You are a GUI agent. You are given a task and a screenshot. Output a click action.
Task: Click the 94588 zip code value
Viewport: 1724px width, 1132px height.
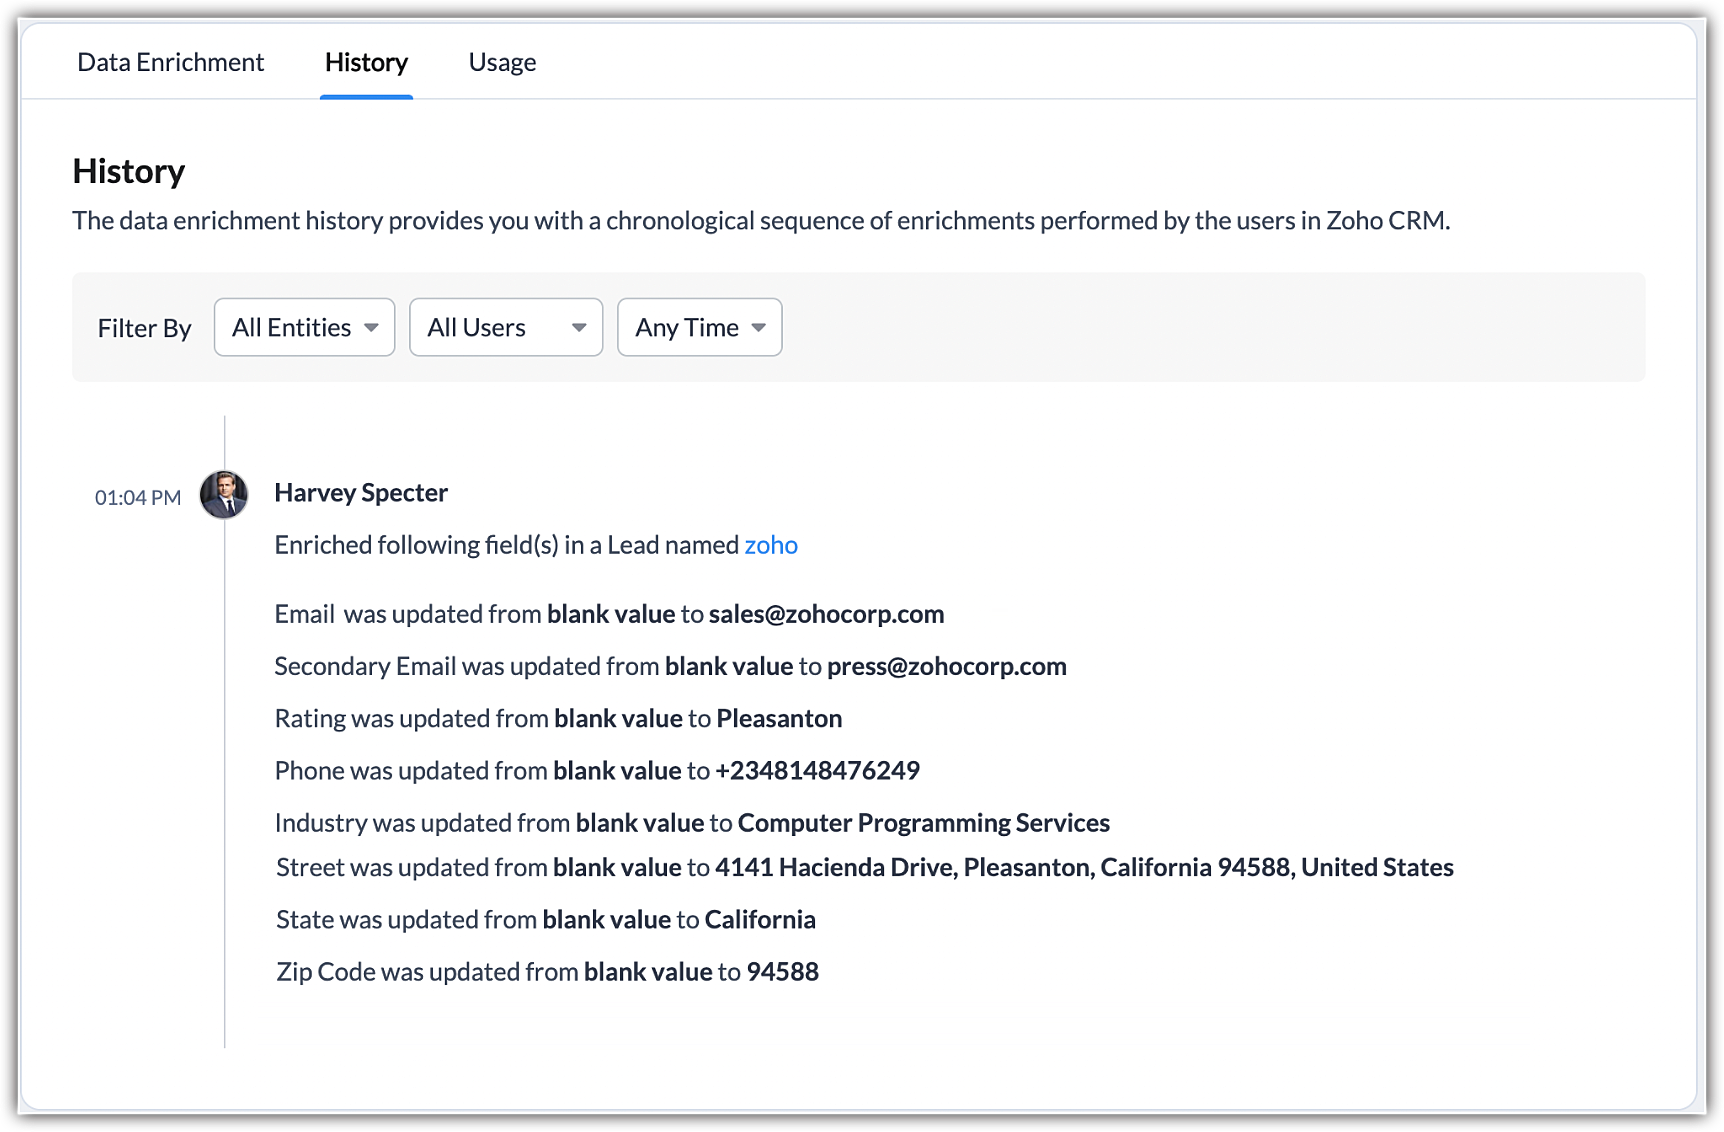click(x=782, y=971)
